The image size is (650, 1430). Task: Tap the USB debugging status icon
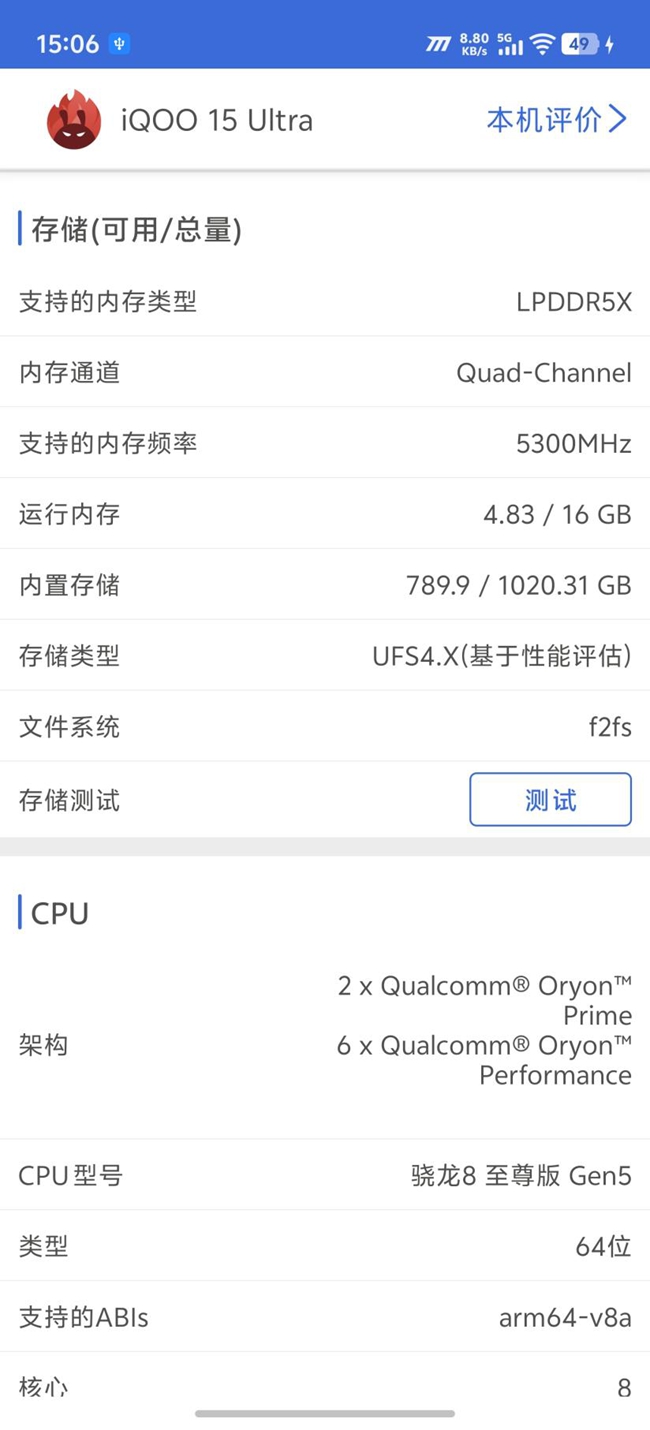[119, 44]
